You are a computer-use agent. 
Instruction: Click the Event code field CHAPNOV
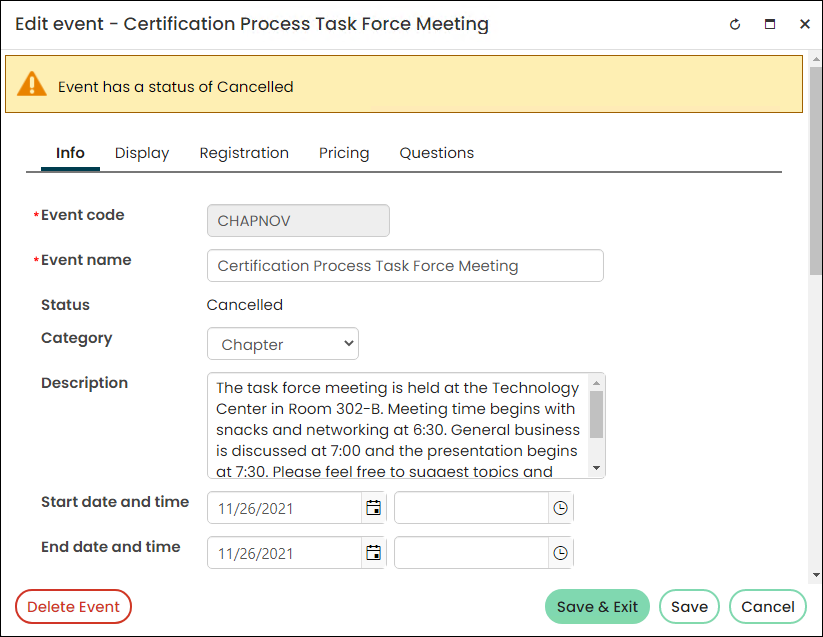click(298, 221)
